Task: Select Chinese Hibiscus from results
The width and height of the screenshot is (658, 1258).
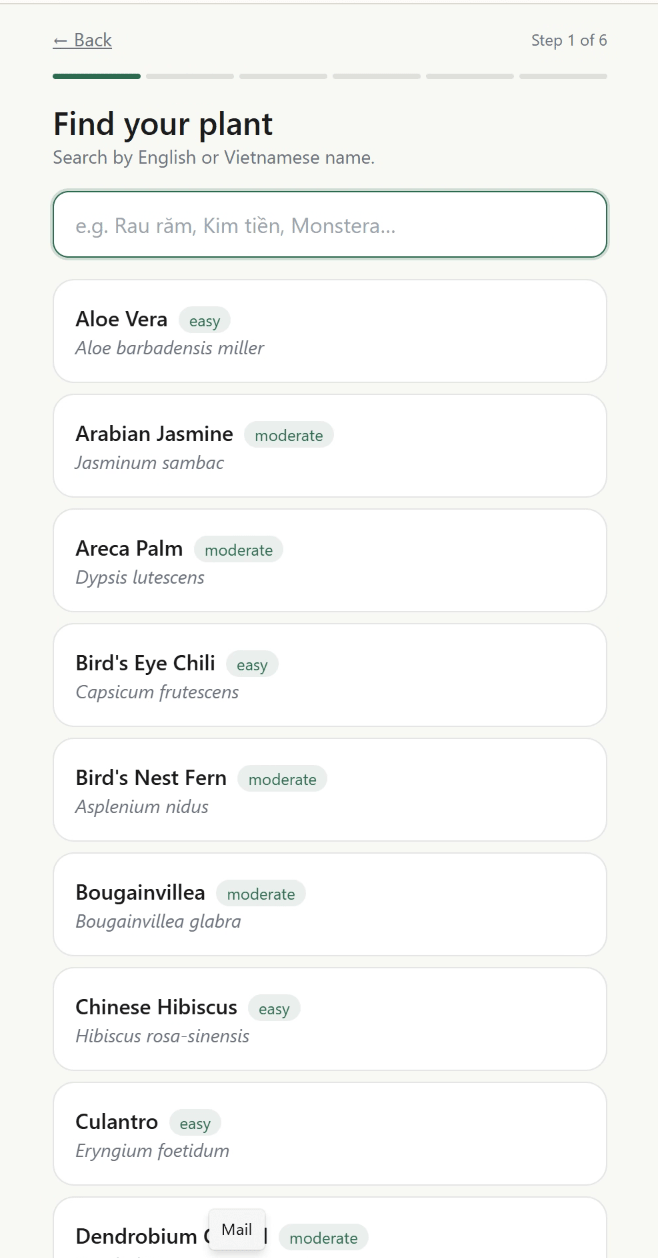Action: click(330, 1019)
